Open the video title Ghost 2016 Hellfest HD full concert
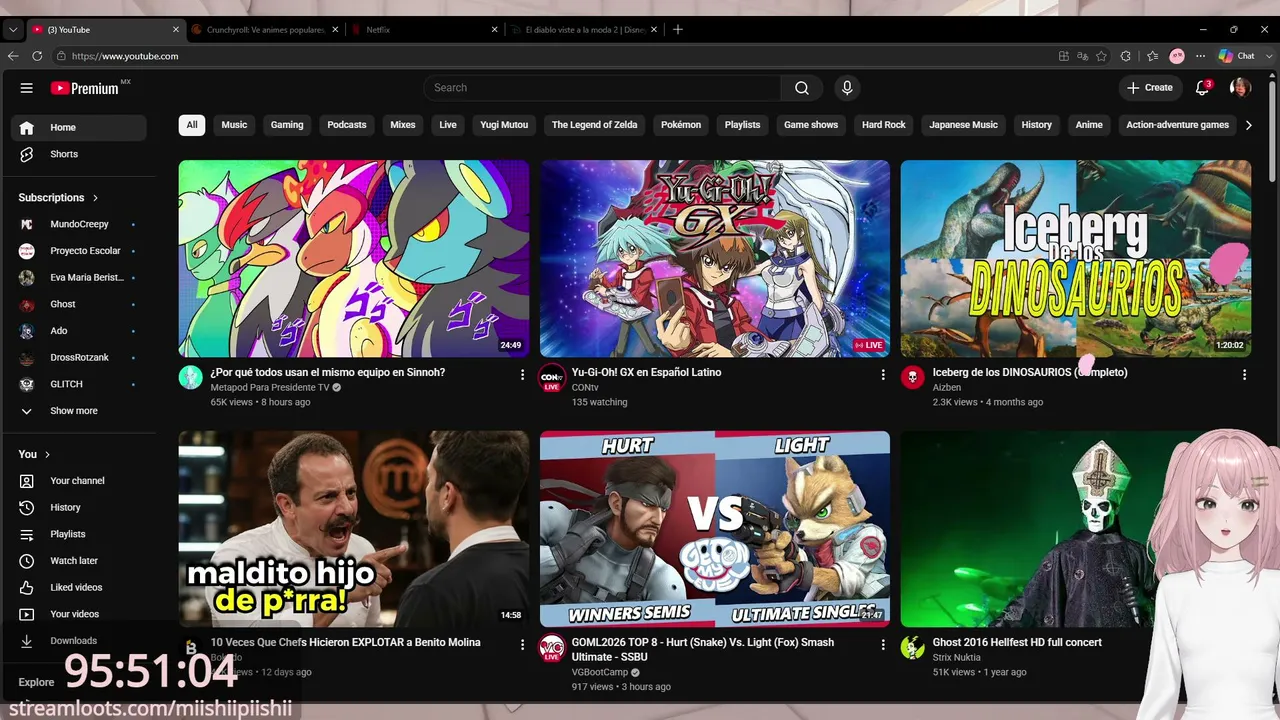The width and height of the screenshot is (1280, 720). [x=1017, y=642]
